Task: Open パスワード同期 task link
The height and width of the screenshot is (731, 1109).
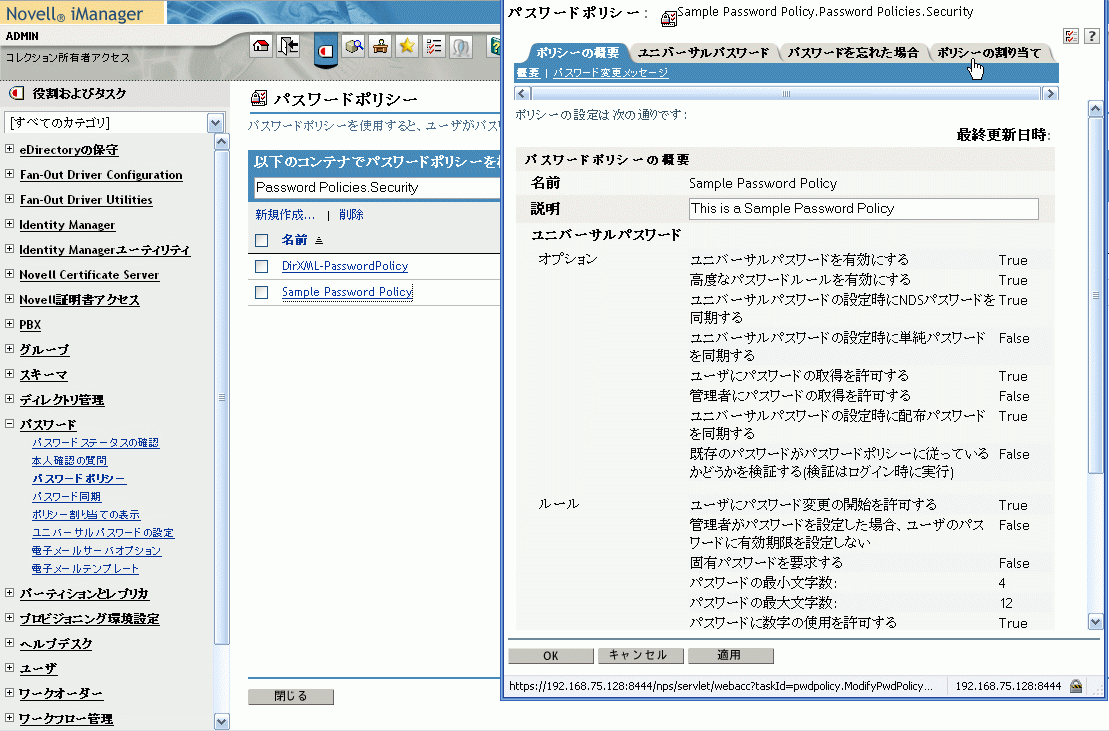Action: click(x=66, y=496)
